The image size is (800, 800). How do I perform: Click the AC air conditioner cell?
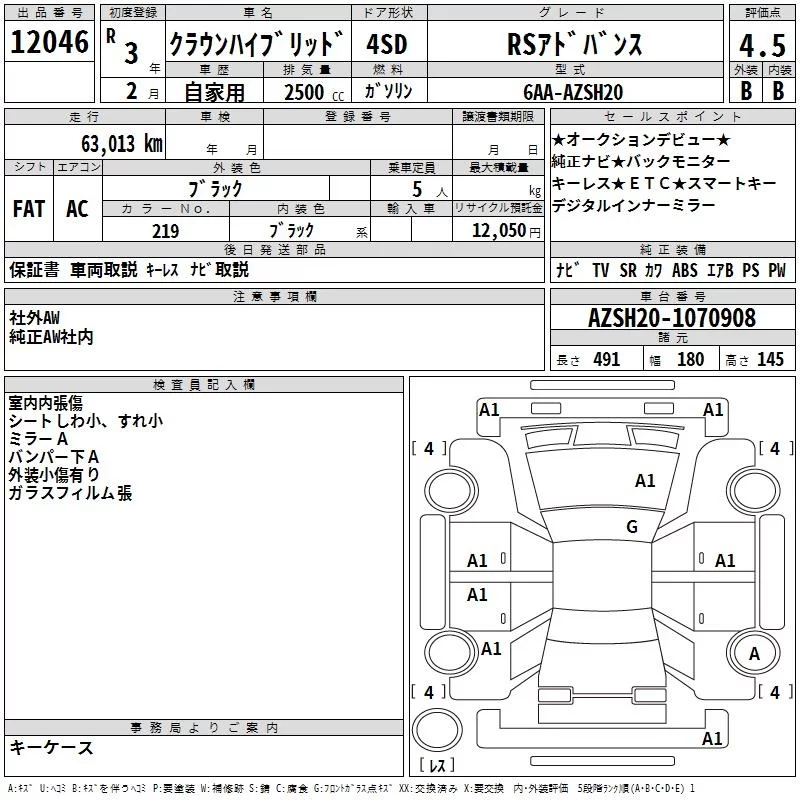click(77, 209)
